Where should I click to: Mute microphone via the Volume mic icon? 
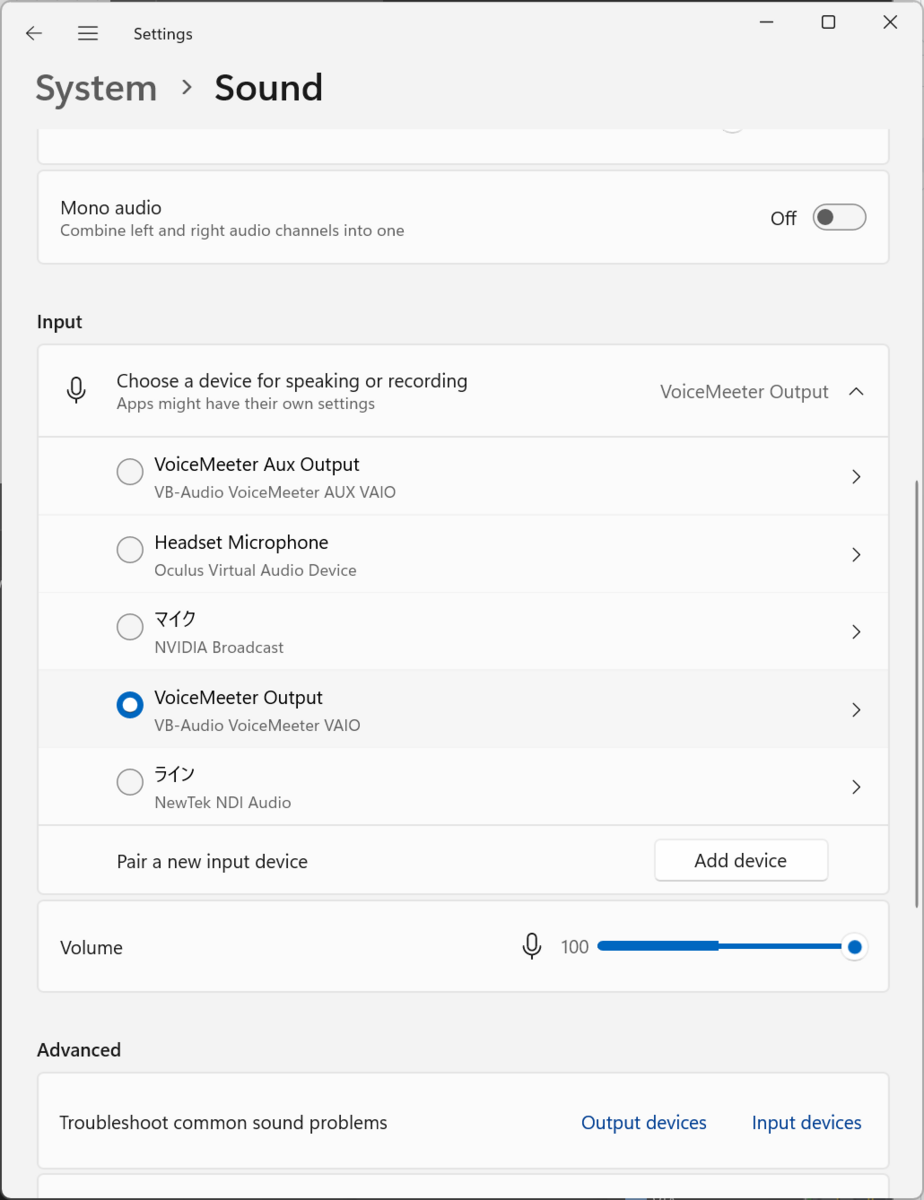[x=532, y=946]
